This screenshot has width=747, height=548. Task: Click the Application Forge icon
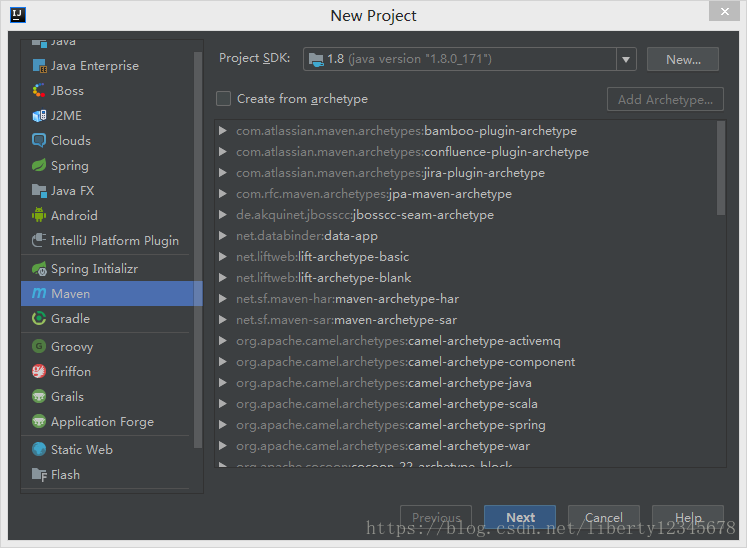point(39,421)
